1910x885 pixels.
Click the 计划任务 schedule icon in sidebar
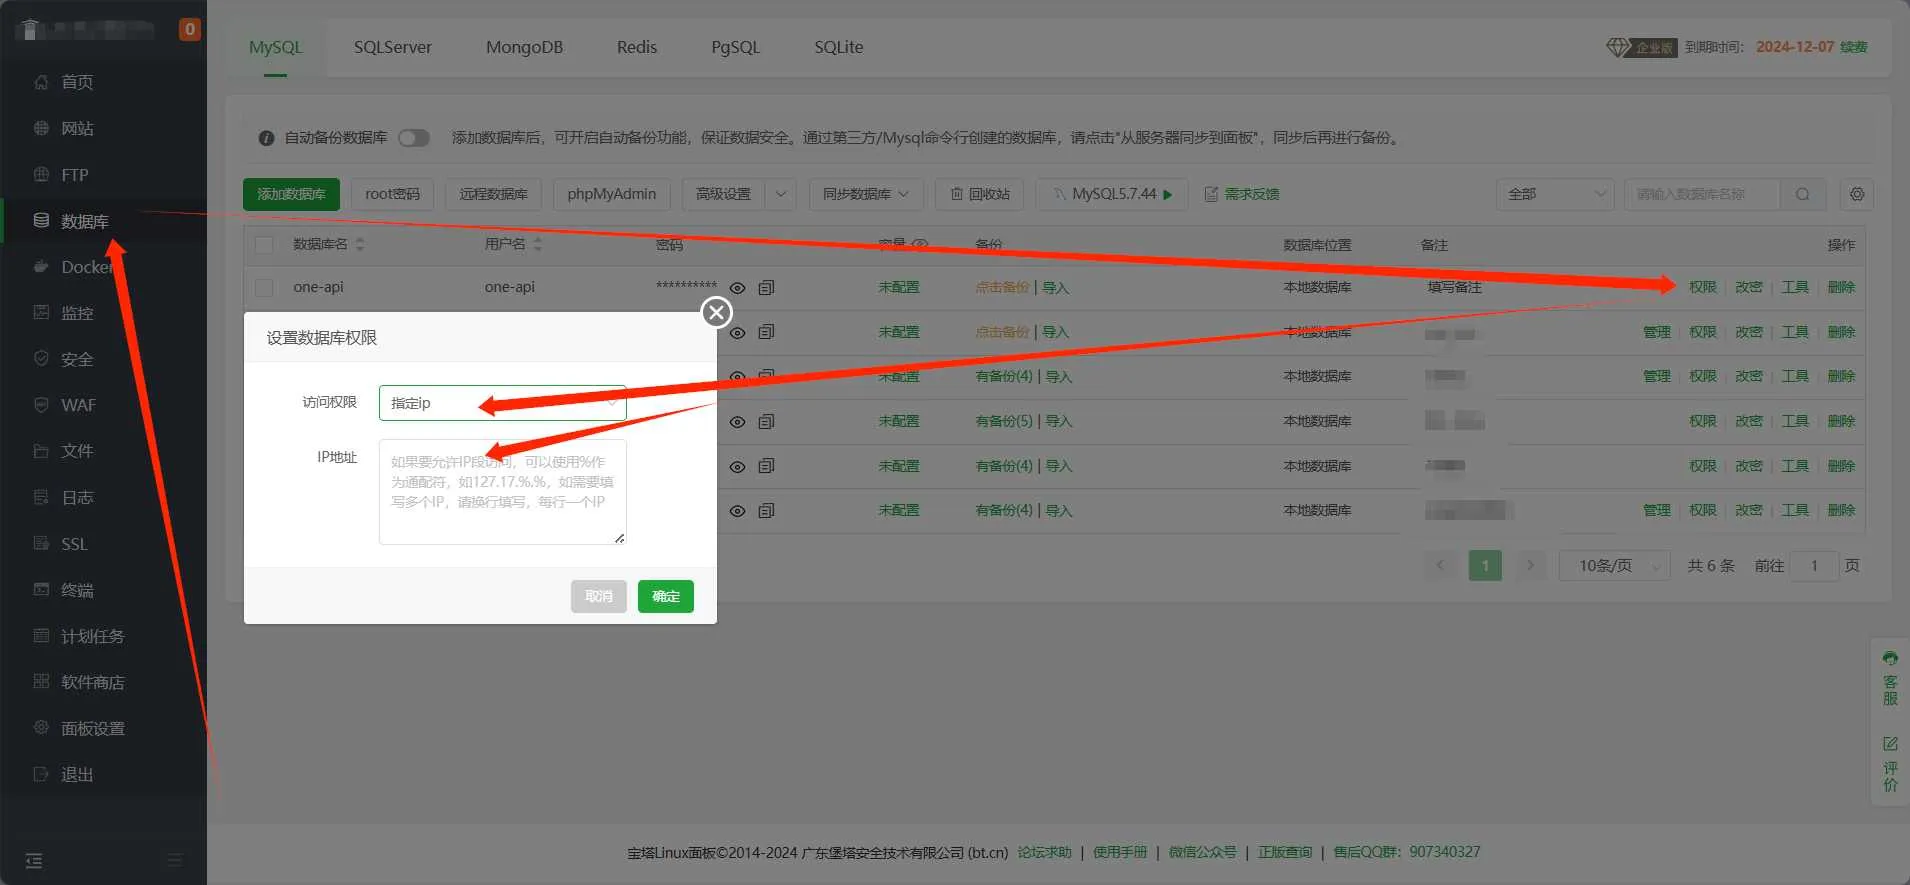coord(41,636)
